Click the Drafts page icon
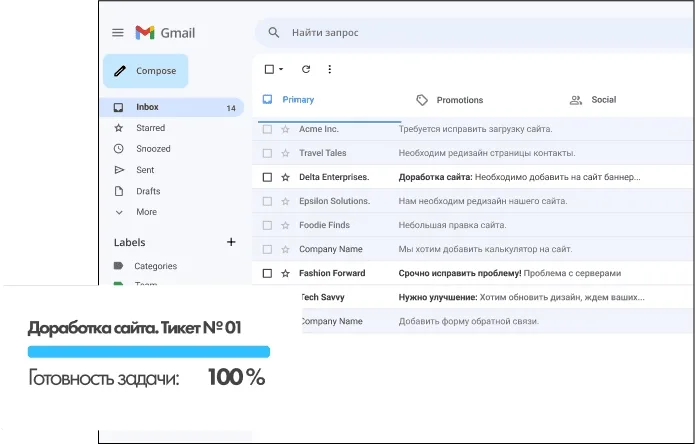Image resolution: width=695 pixels, height=444 pixels. (x=119, y=191)
